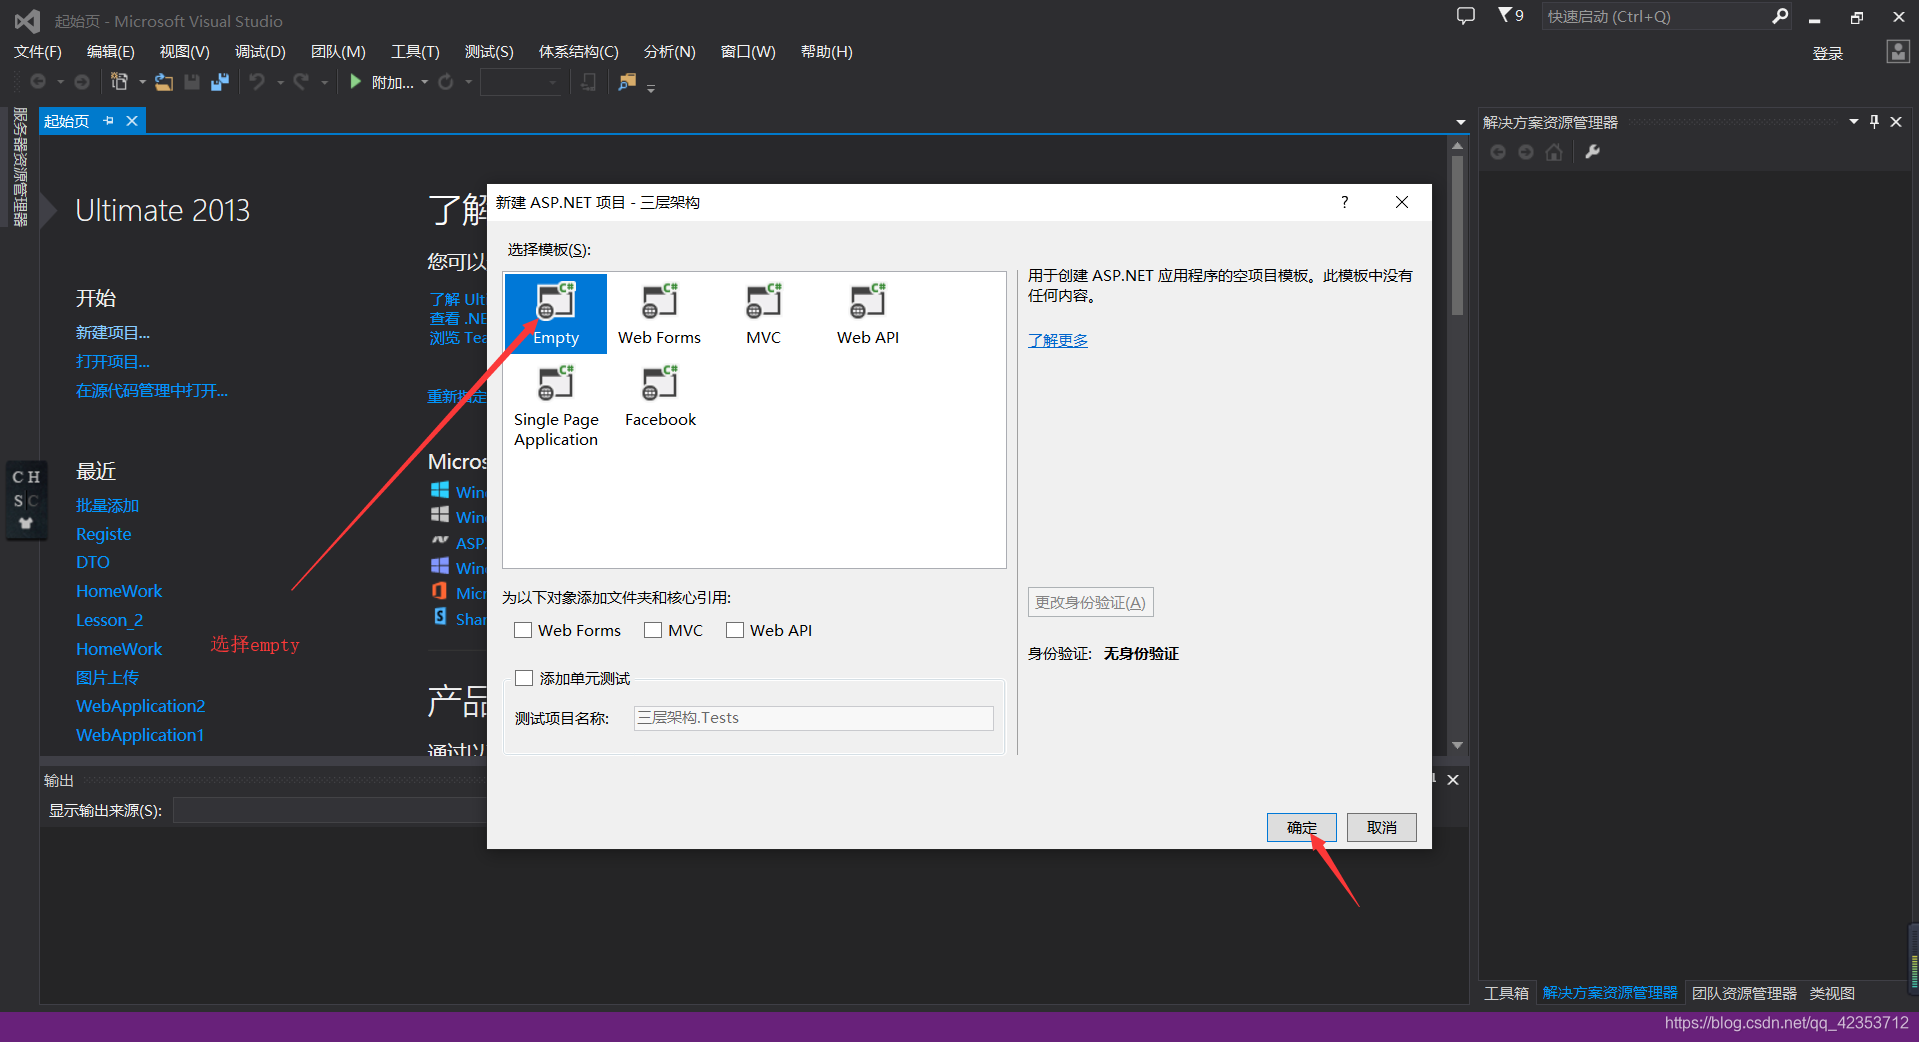Open the Server Explorer side tab
This screenshot has height=1042, width=1919.
(x=19, y=167)
